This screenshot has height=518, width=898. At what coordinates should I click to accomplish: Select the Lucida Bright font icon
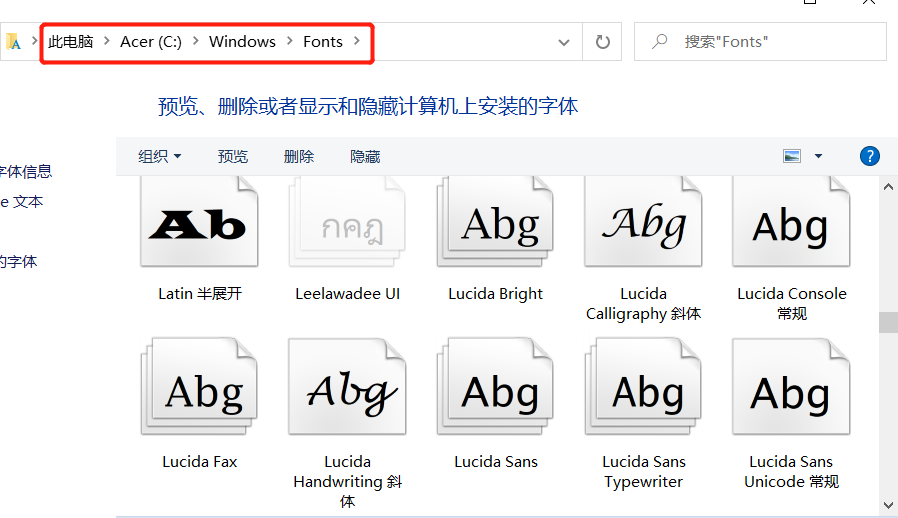pyautogui.click(x=495, y=222)
